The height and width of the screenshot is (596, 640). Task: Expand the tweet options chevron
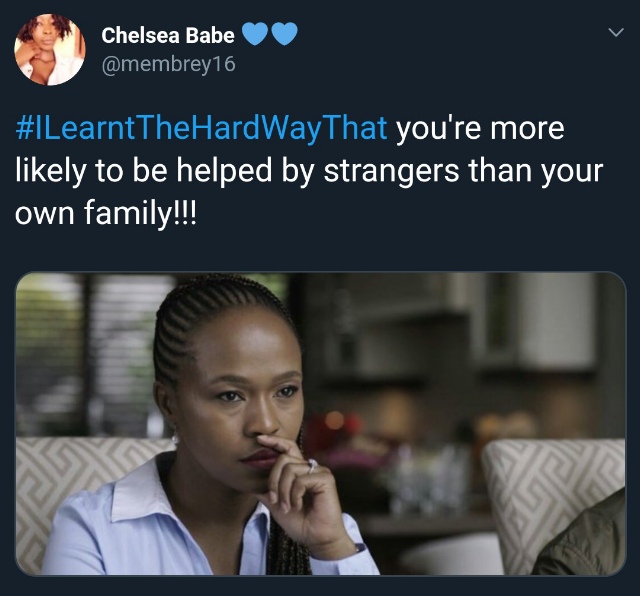(616, 32)
